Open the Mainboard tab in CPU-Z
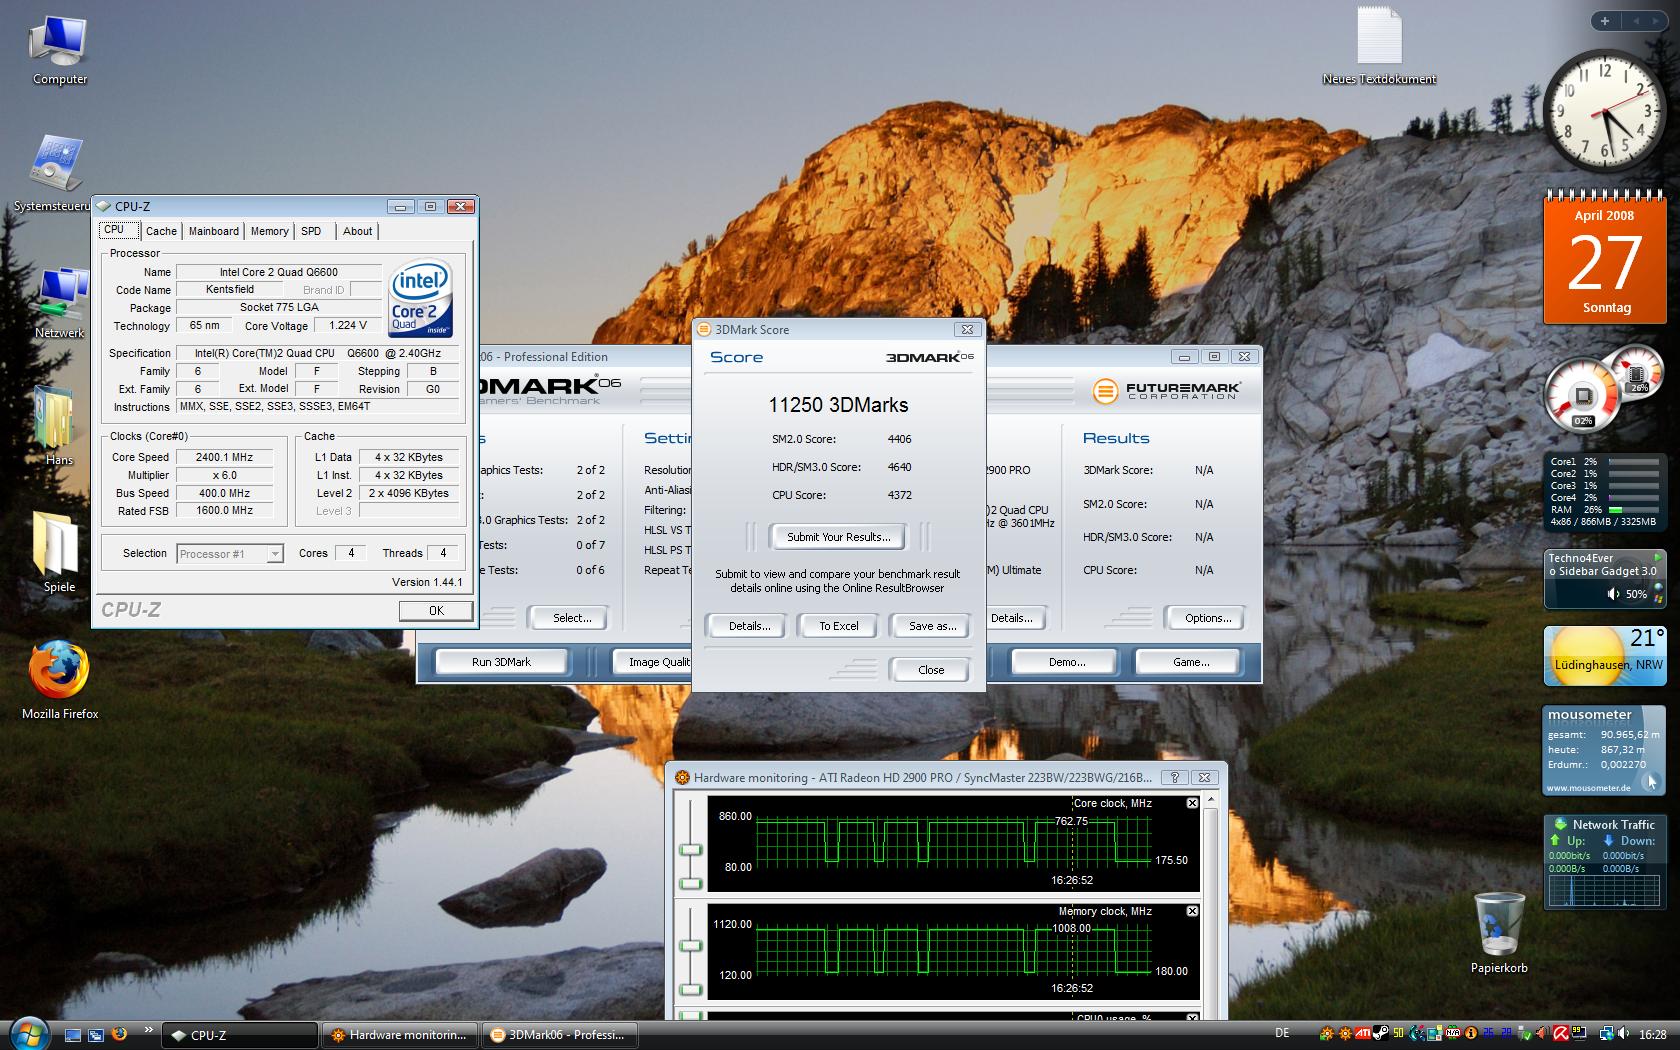 [214, 231]
